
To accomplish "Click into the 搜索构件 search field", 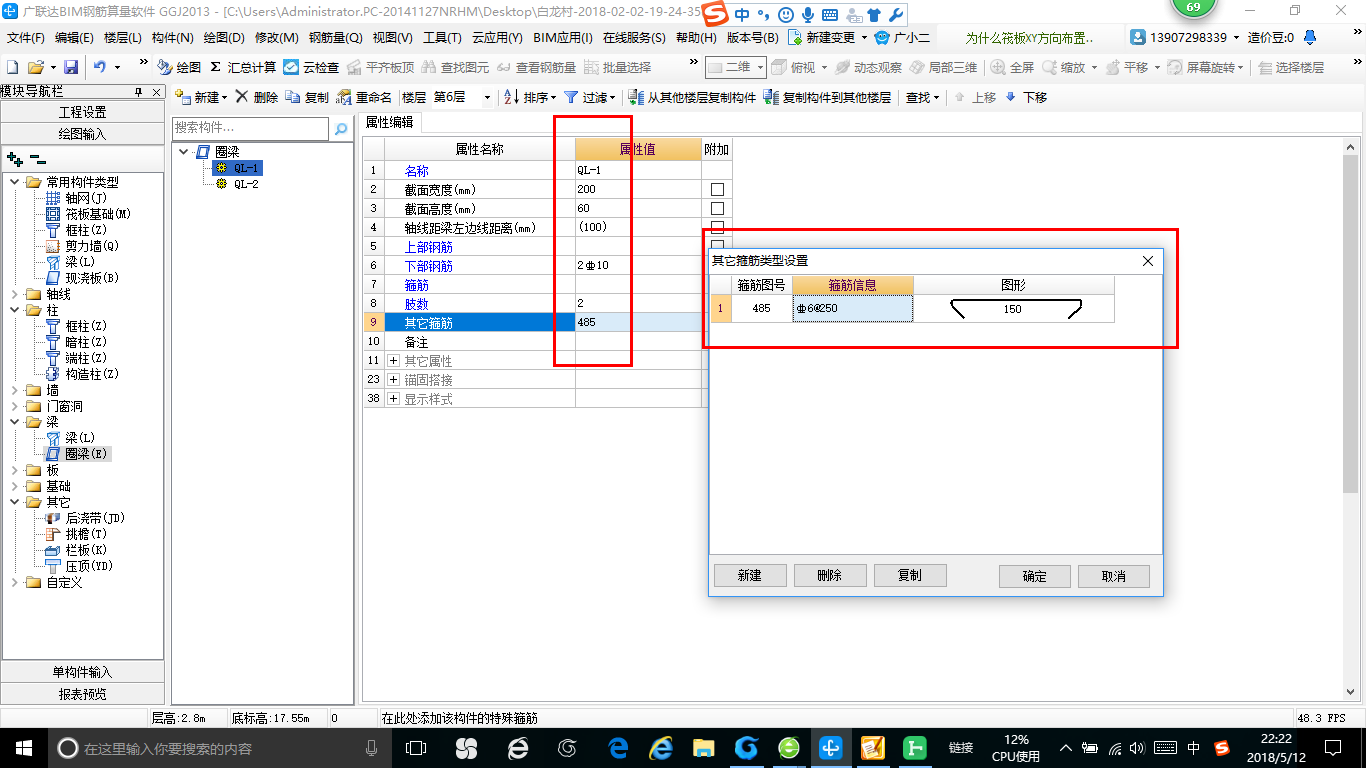I will click(250, 128).
